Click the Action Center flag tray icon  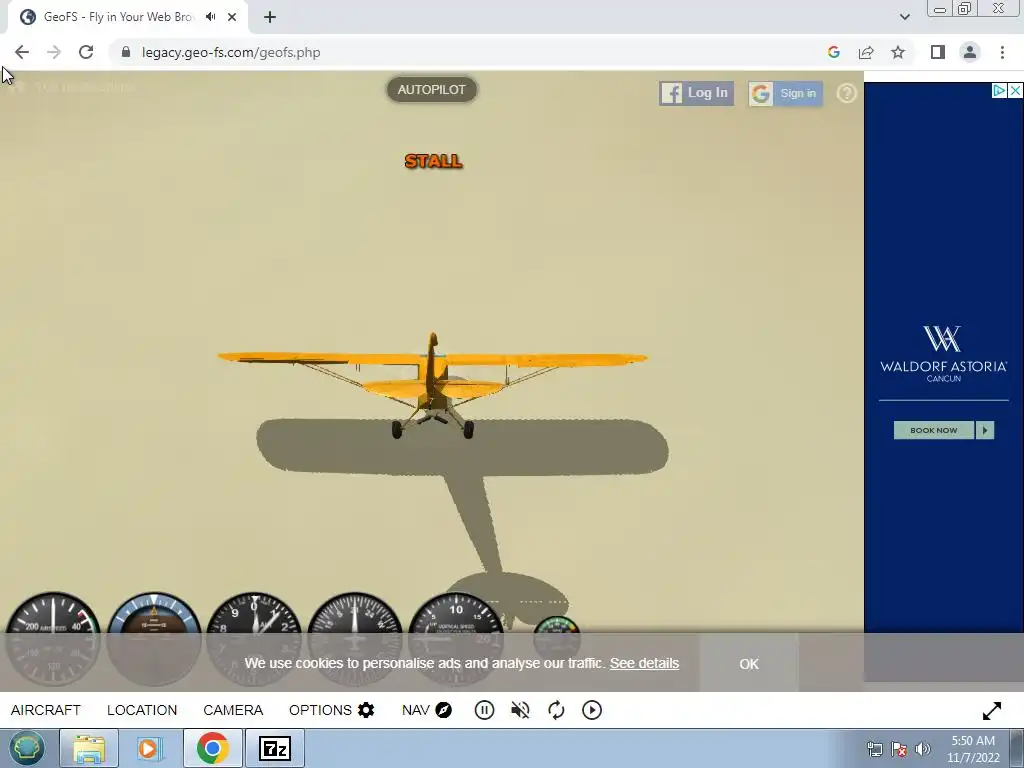pyautogui.click(x=899, y=749)
